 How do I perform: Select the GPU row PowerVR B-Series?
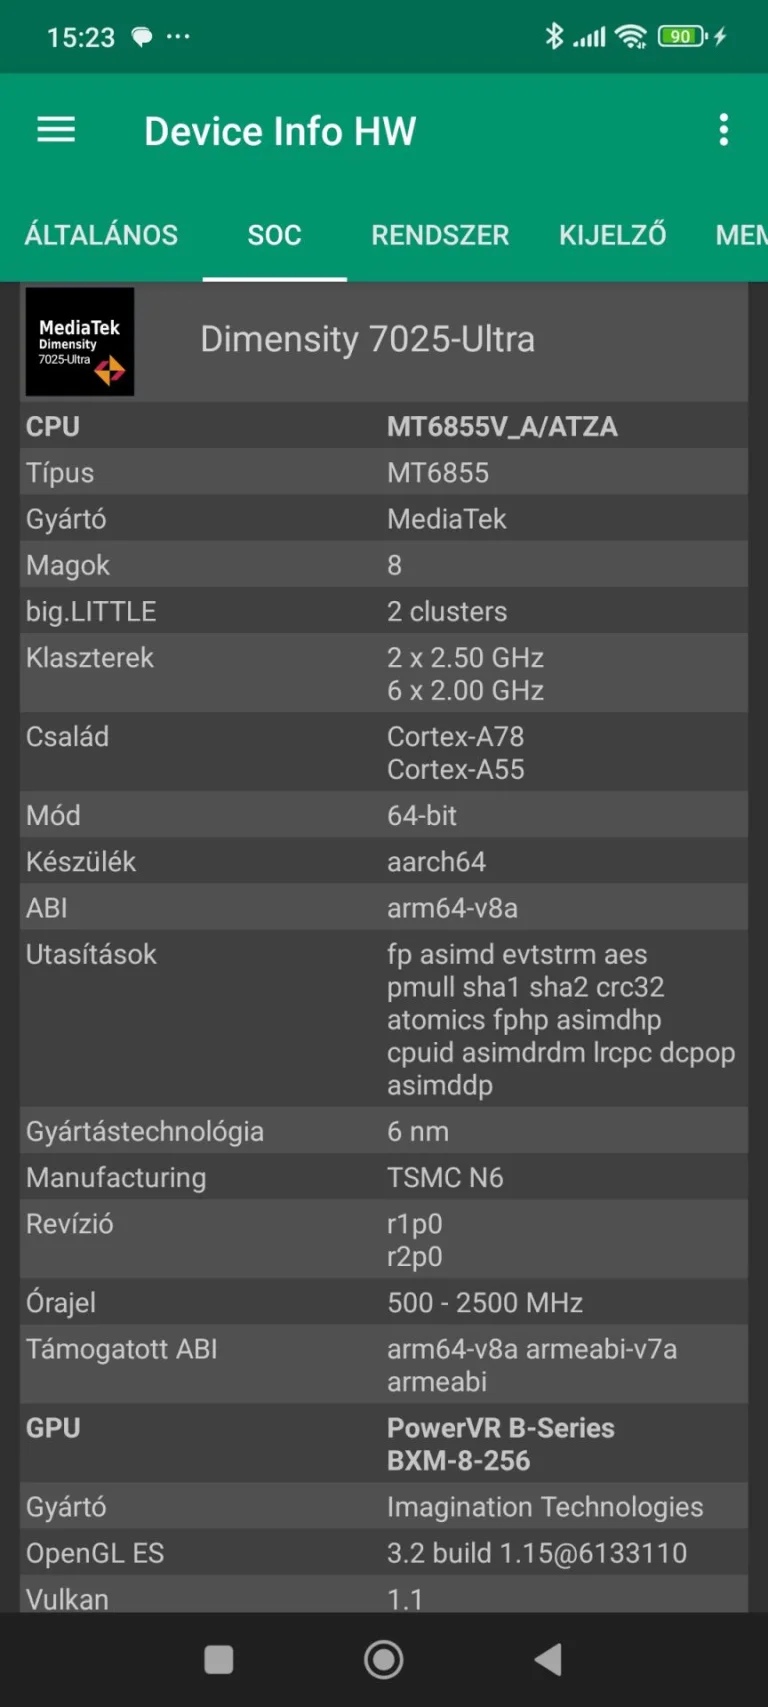click(x=384, y=1443)
